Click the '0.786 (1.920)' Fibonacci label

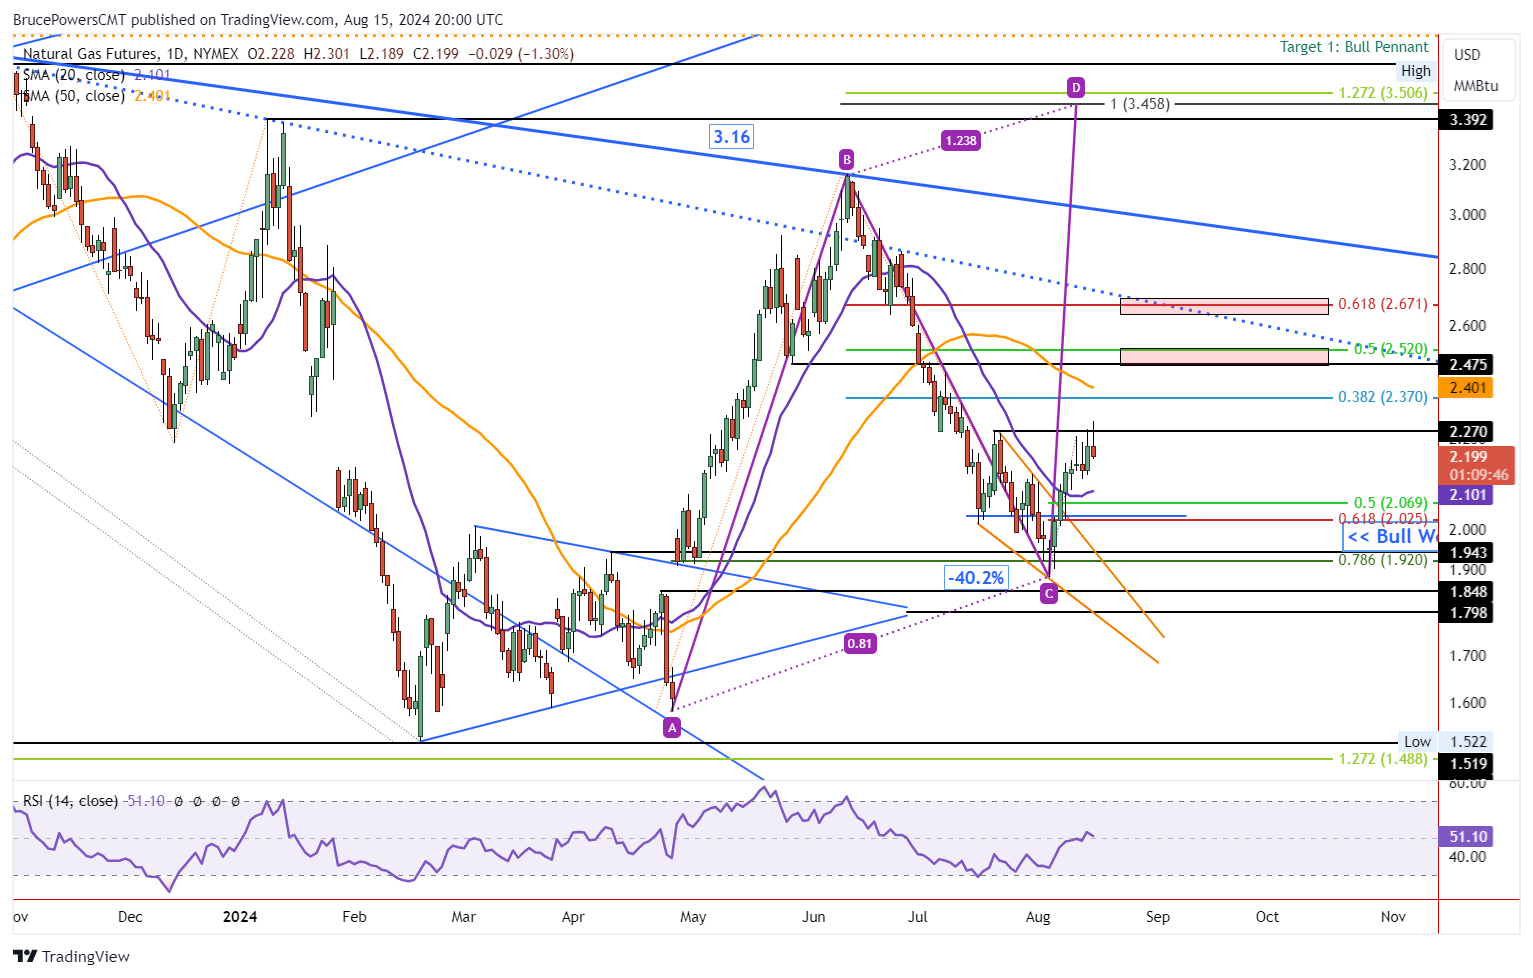[1383, 560]
